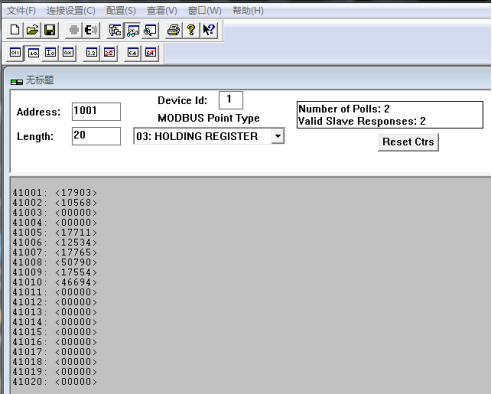Image resolution: width=492 pixels, height=394 pixels.
Task: Select 03: HOLDING REGISTER combo box text
Action: 197,136
